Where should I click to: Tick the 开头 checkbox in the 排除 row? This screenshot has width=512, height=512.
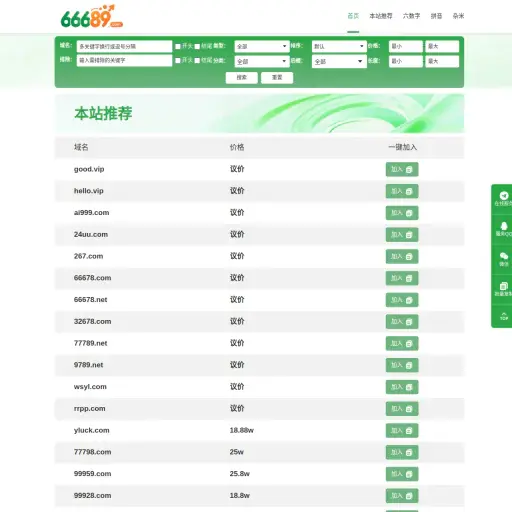click(178, 60)
